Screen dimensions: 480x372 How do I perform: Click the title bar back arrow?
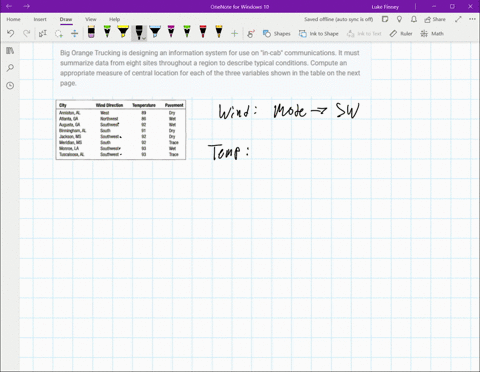[9, 6]
